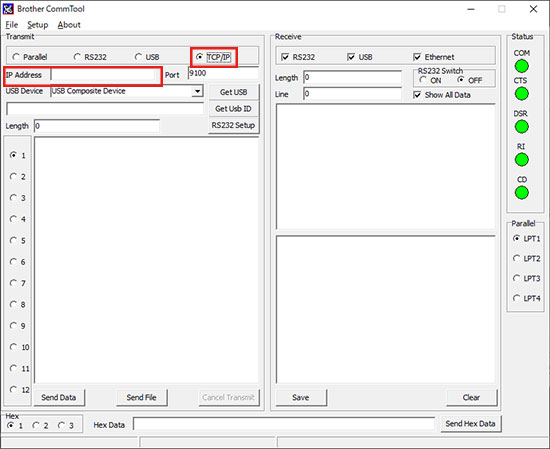Screen dimensions: 550x449
Task: Select transmit buffer 5 radio button
Action: [13, 240]
